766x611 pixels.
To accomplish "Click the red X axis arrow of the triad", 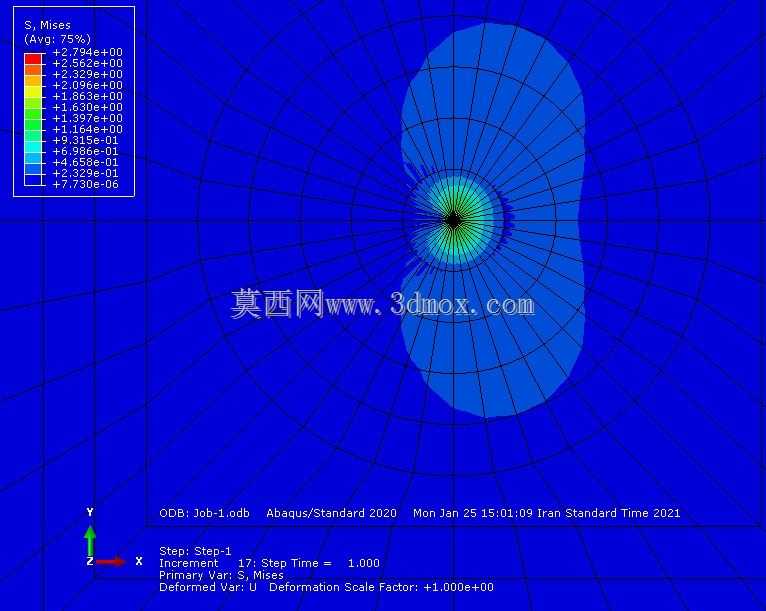I will click(x=110, y=562).
